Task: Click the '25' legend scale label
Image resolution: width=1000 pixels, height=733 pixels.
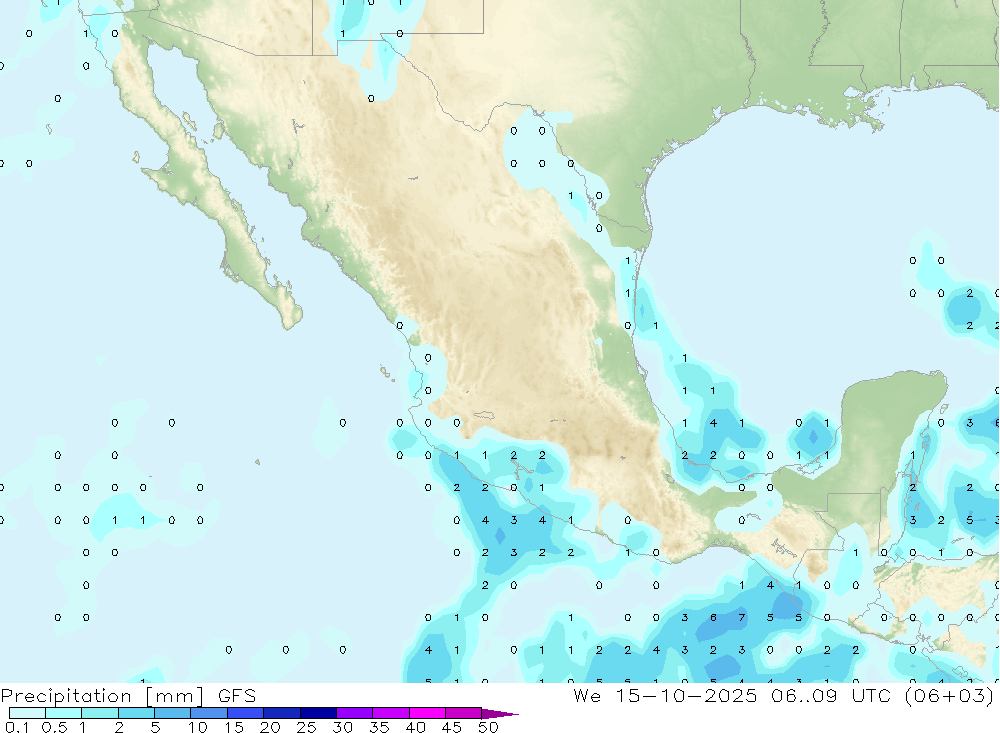Action: [306, 727]
